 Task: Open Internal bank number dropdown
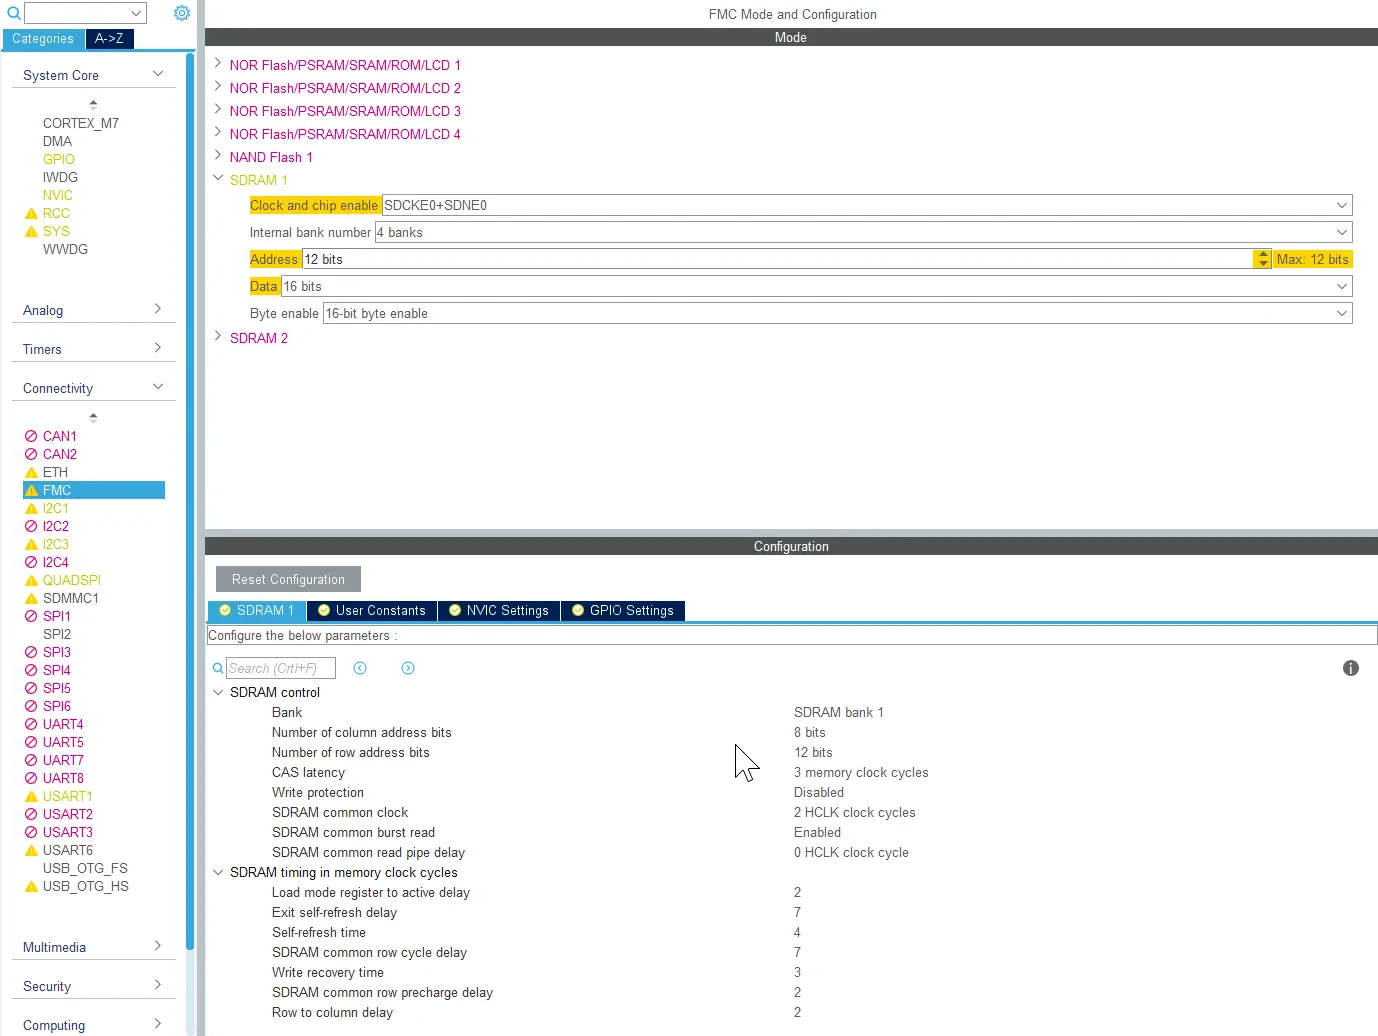pyautogui.click(x=1341, y=232)
